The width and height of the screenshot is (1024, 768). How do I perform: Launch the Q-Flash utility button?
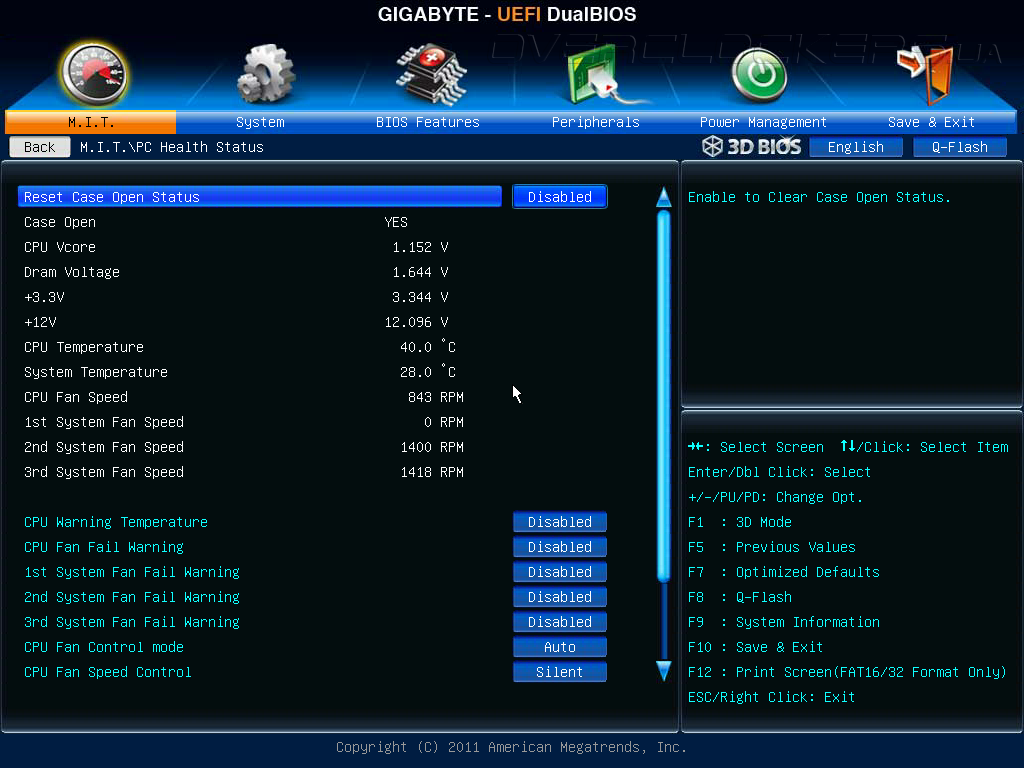tap(959, 147)
